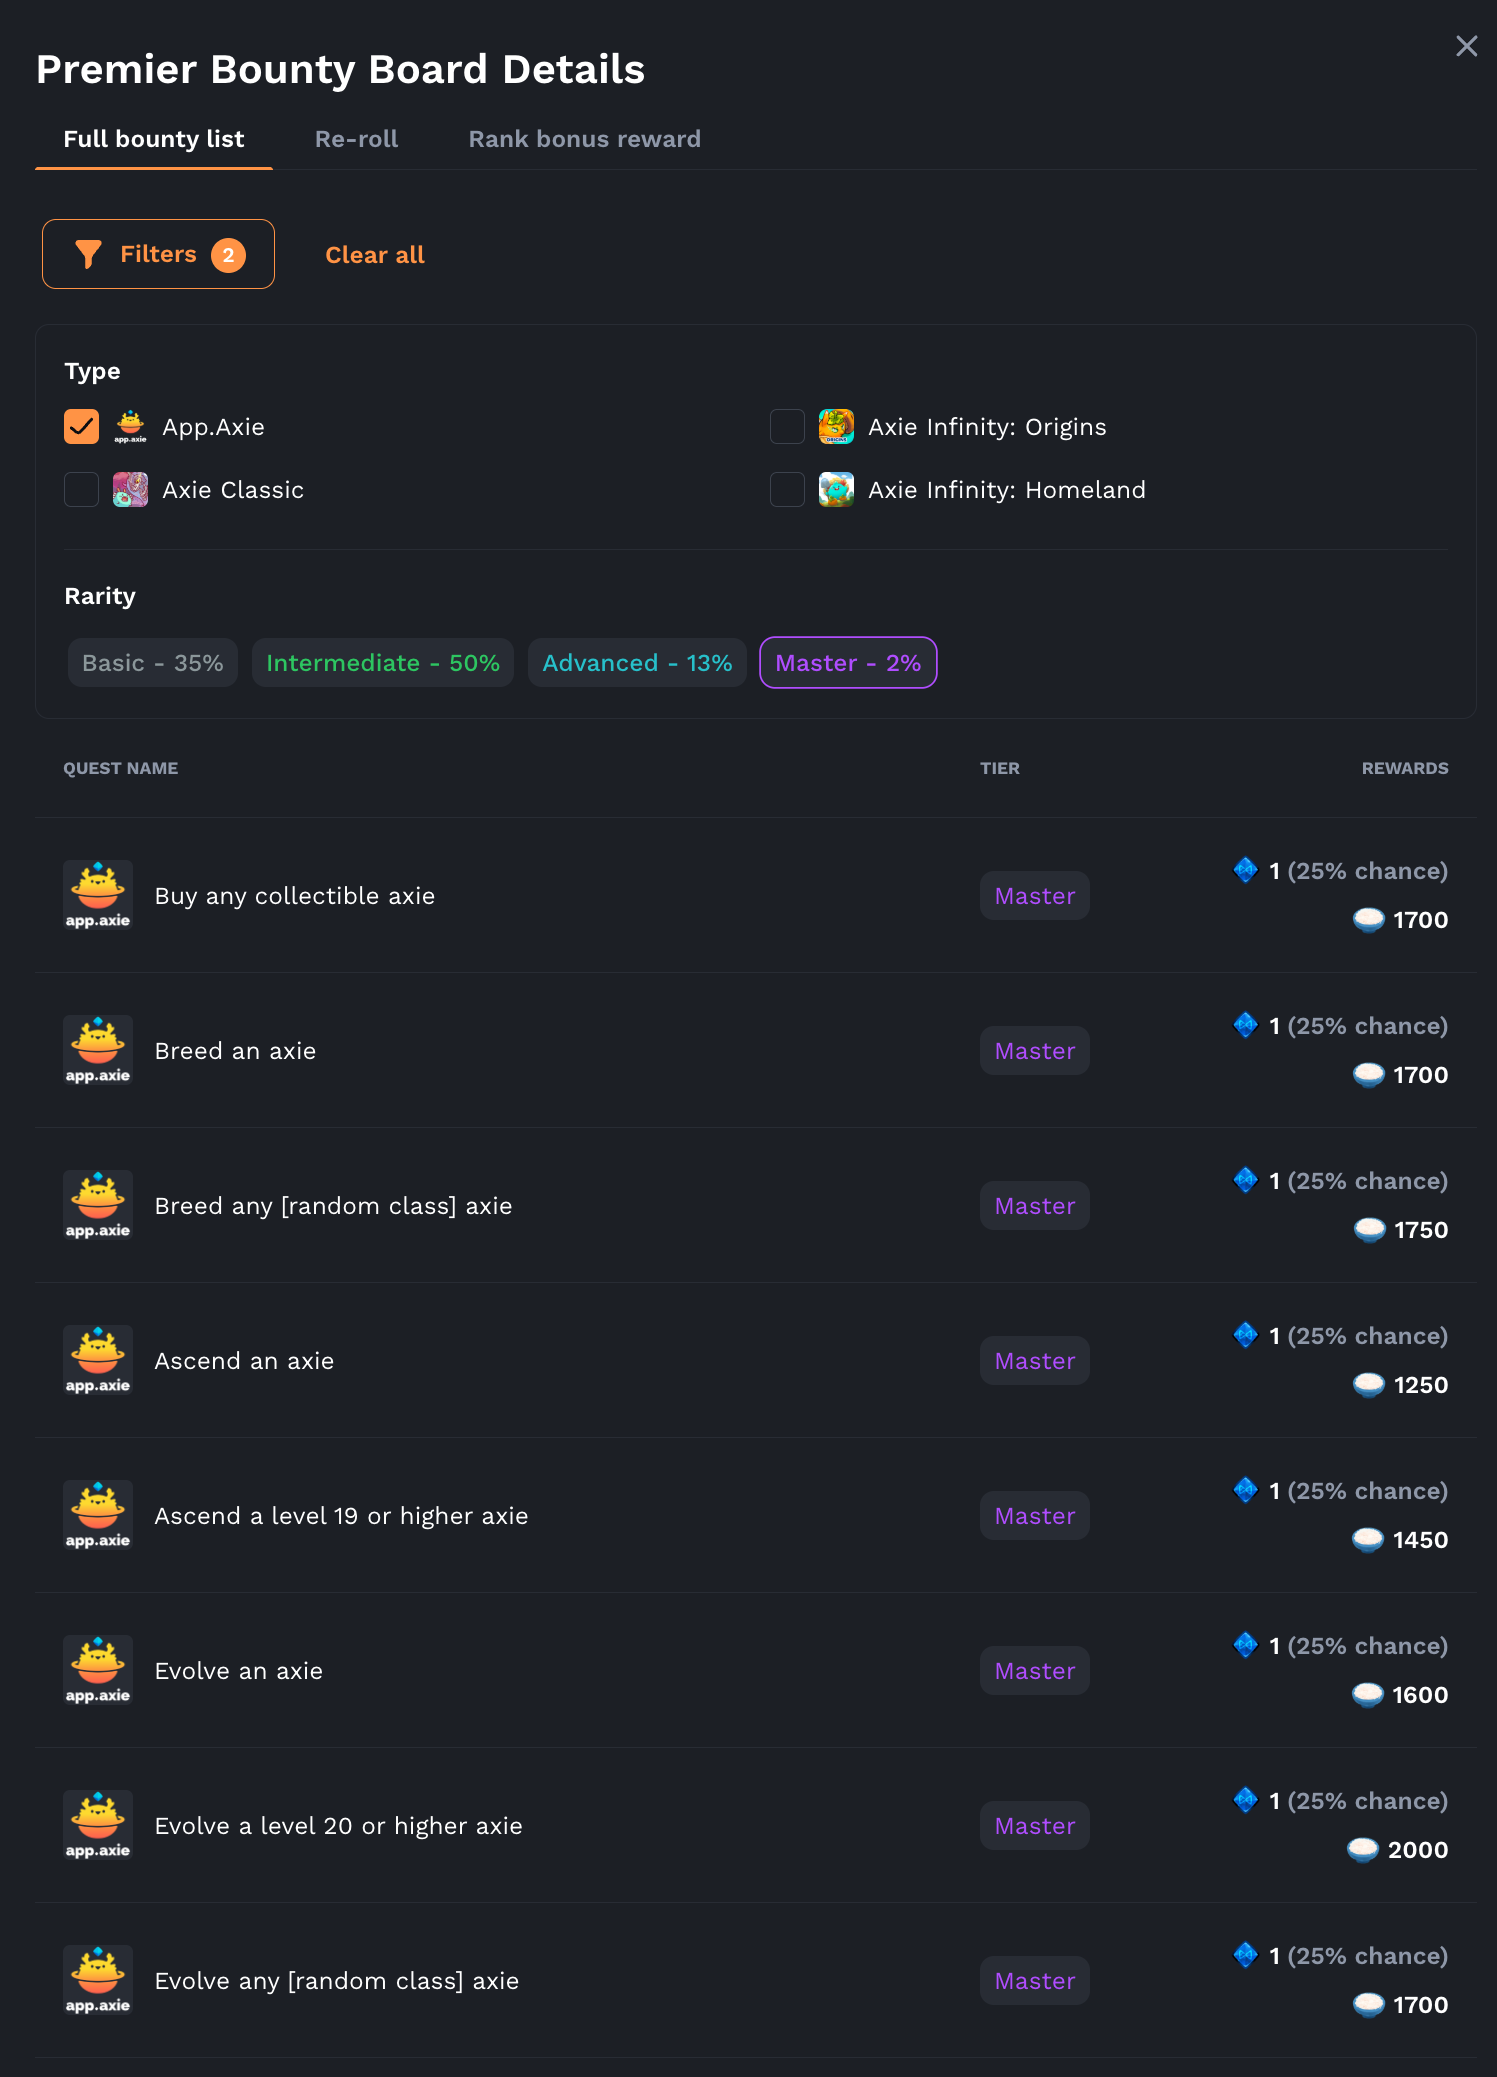1497x2077 pixels.
Task: Click the App.Axie icon beside "Buy any collectible axie"
Action: click(x=97, y=895)
